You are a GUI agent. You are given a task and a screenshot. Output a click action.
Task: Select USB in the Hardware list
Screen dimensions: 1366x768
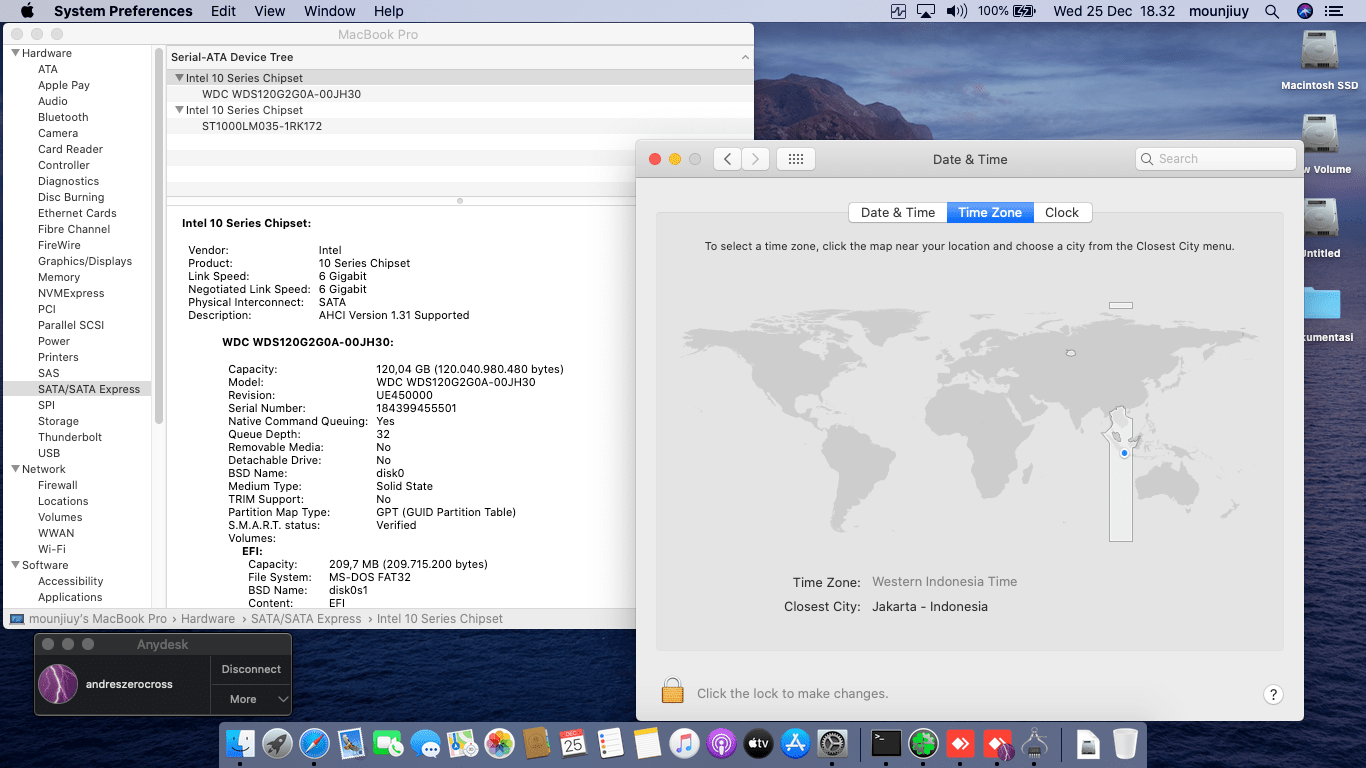point(49,453)
